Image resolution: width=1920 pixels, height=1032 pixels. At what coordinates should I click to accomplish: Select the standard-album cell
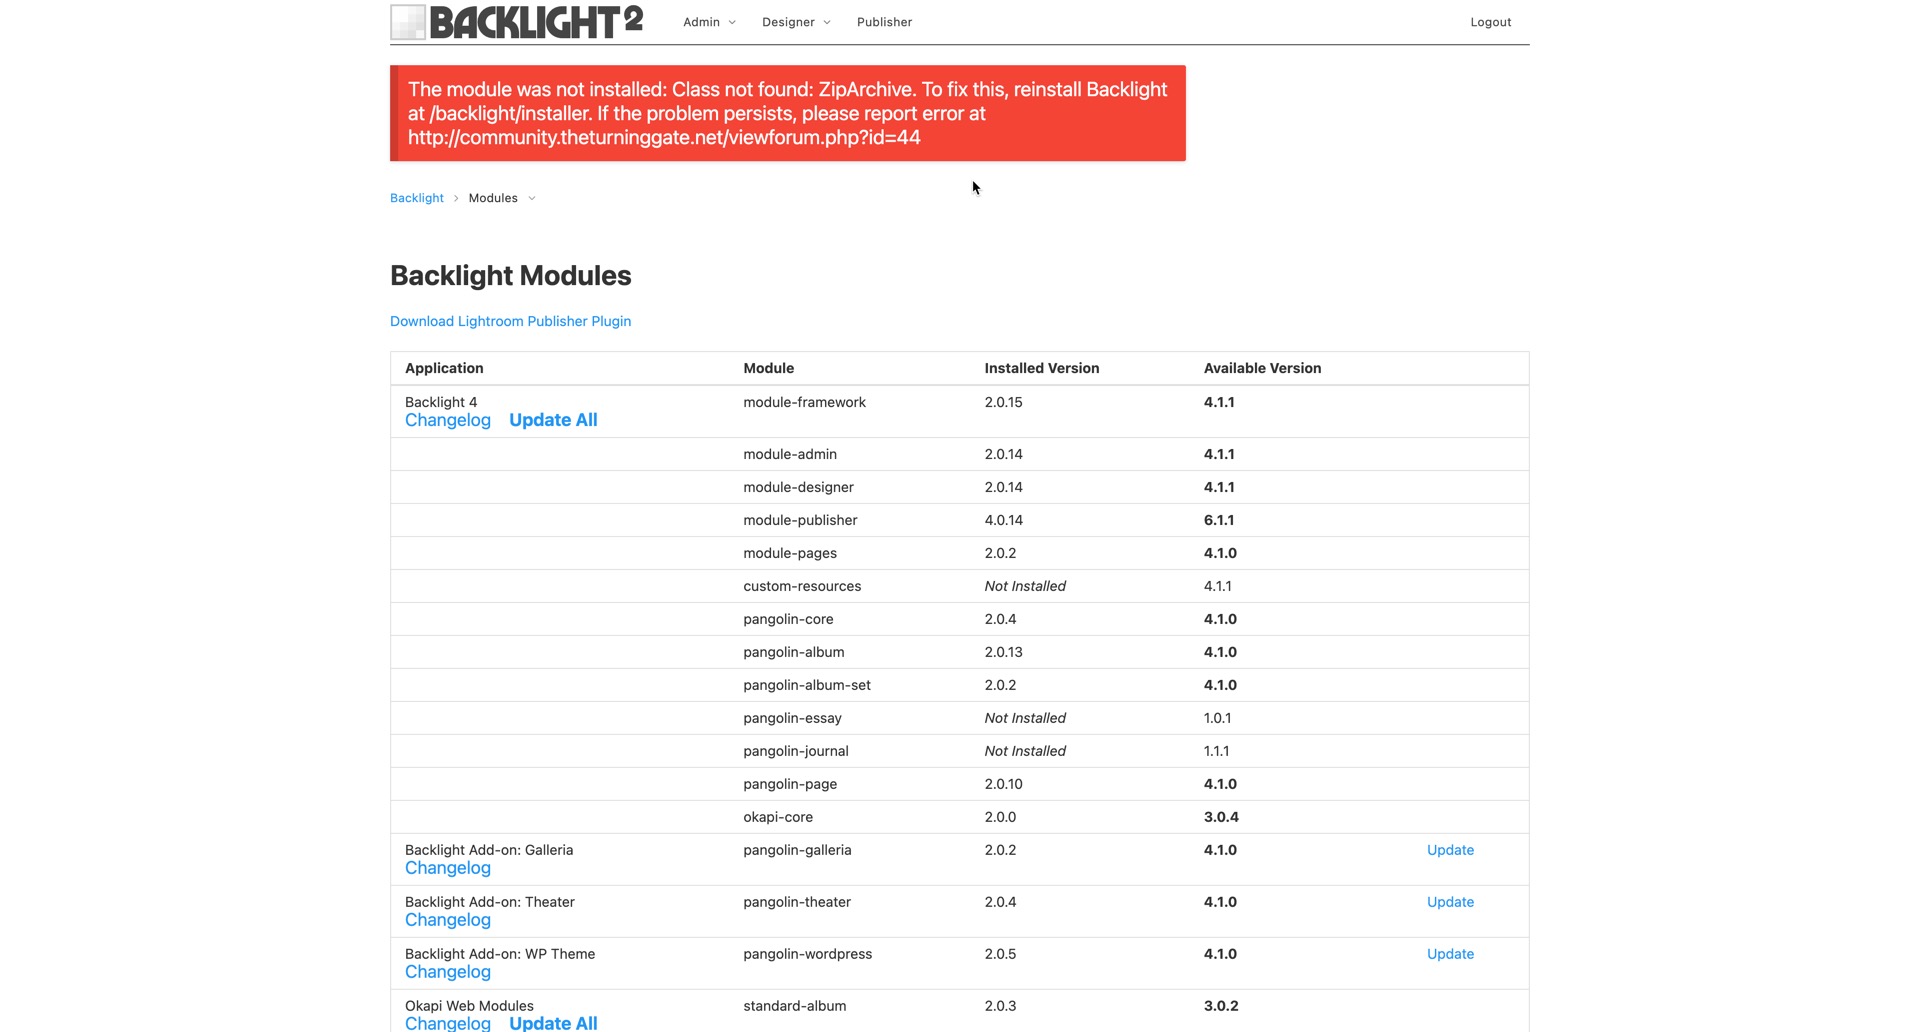point(794,1006)
